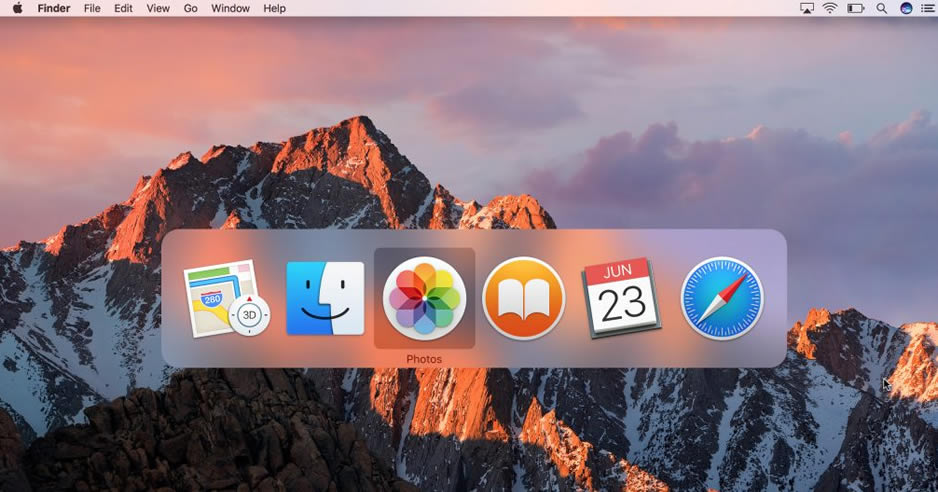Choose the Photos app icon
Image resolution: width=938 pixels, height=492 pixels.
[x=424, y=298]
